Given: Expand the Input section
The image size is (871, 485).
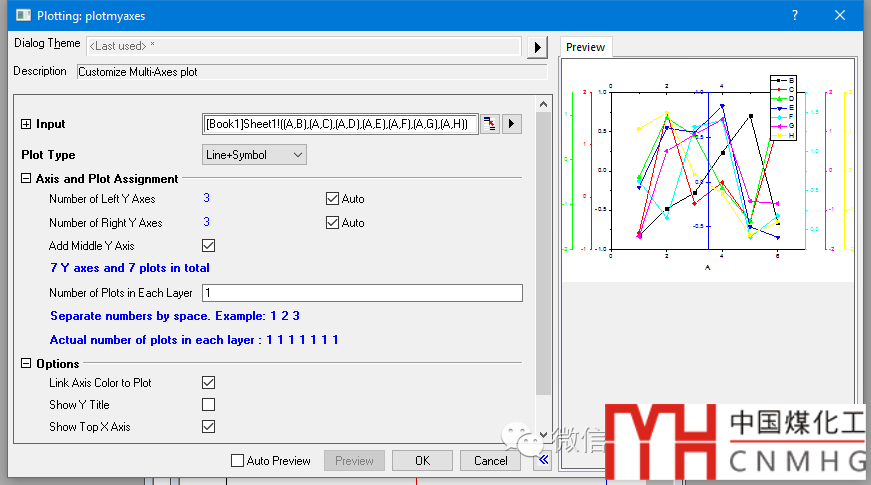Looking at the screenshot, I should tap(26, 124).
